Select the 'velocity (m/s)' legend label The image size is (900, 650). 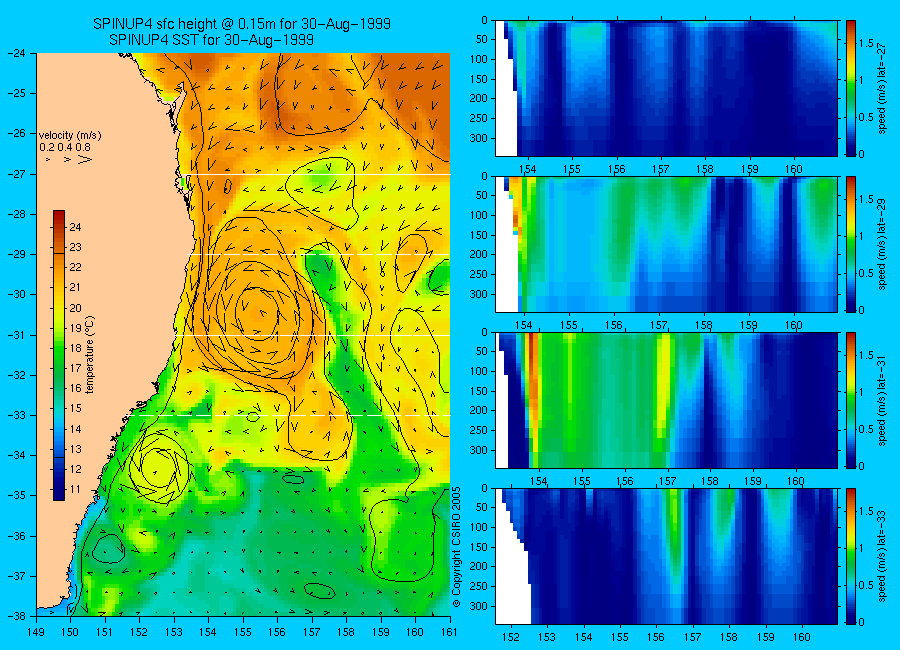click(70, 136)
